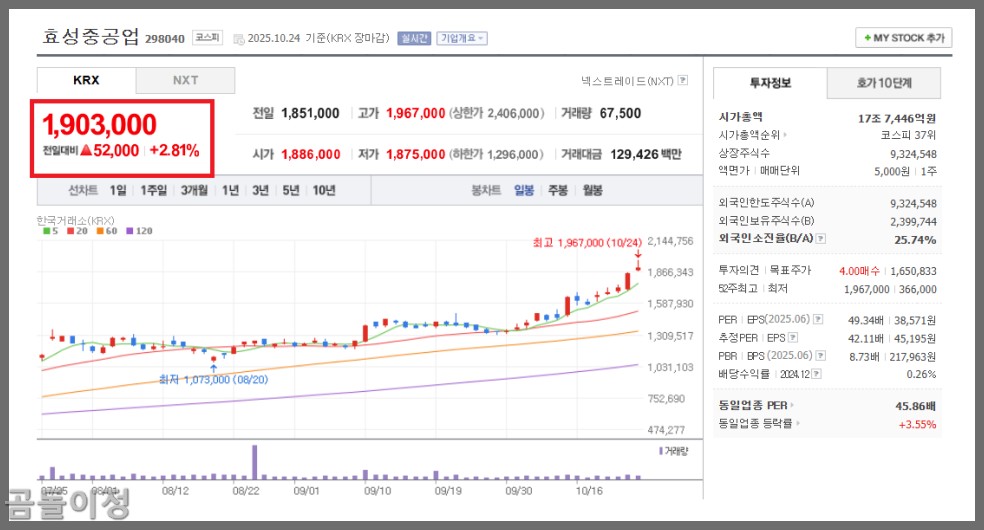This screenshot has height=530, width=984.
Task: Click the 최저 1,073,000 (08/20) chart marker
Action: click(213, 379)
